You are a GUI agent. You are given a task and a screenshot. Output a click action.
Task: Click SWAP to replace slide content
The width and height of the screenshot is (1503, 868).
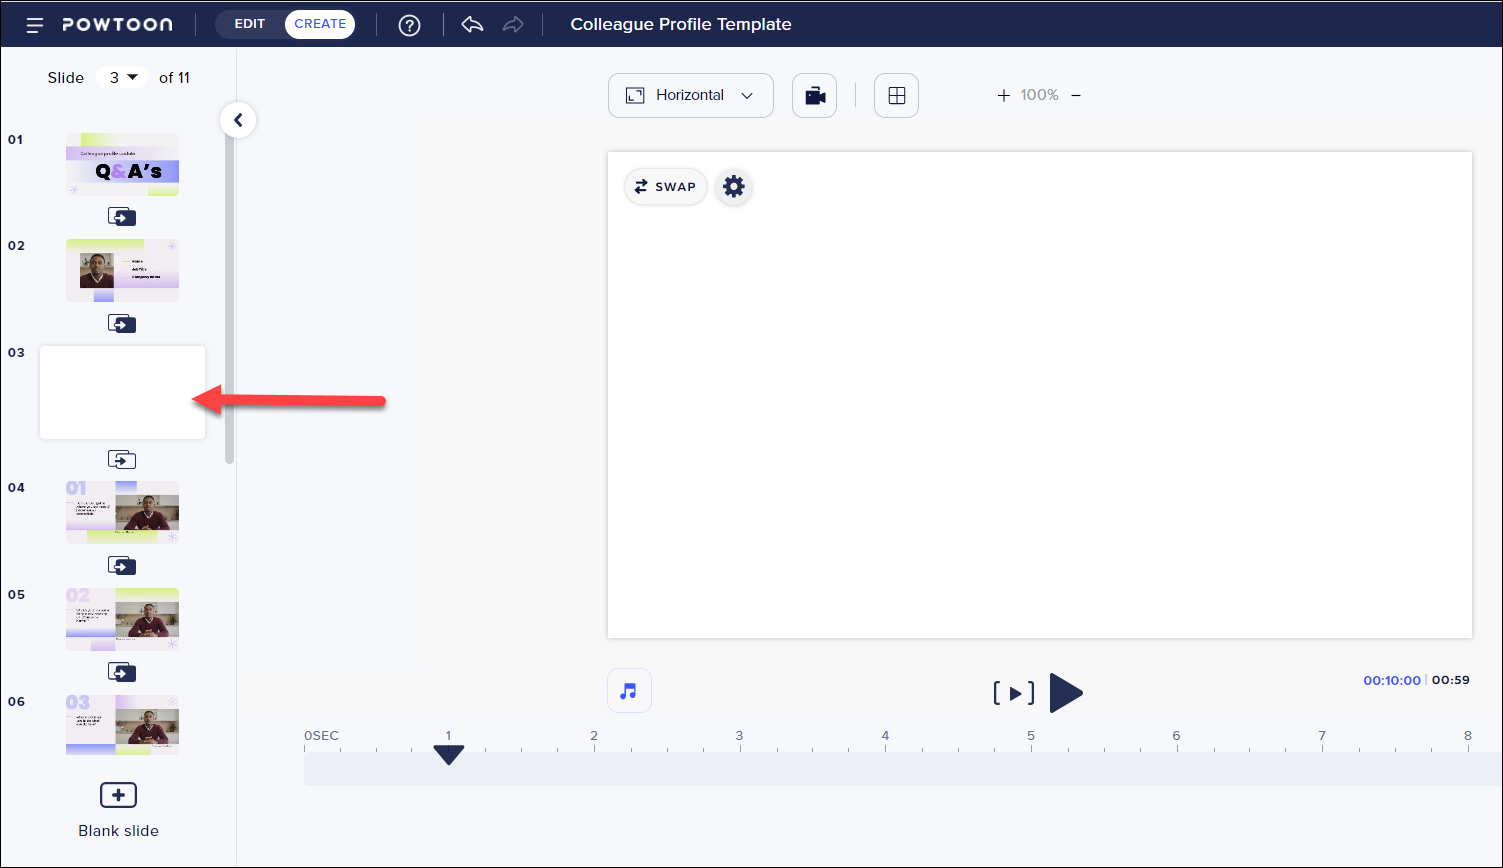(x=665, y=186)
